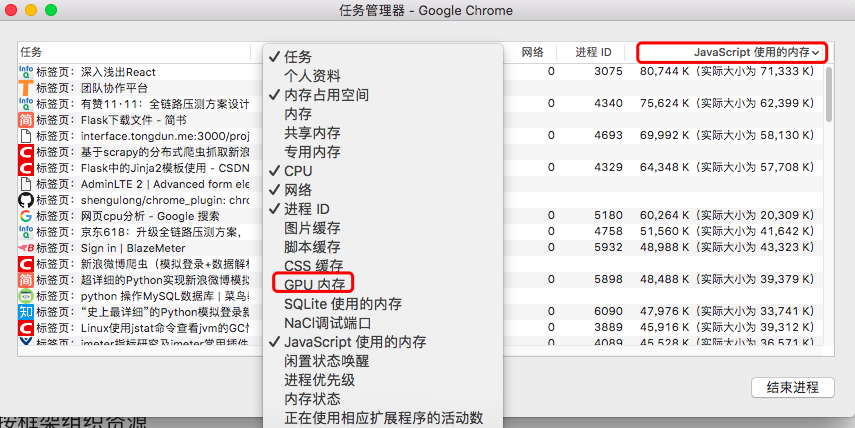This screenshot has height=428, width=855.
Task: Click process ID 5180
Action: tap(608, 215)
